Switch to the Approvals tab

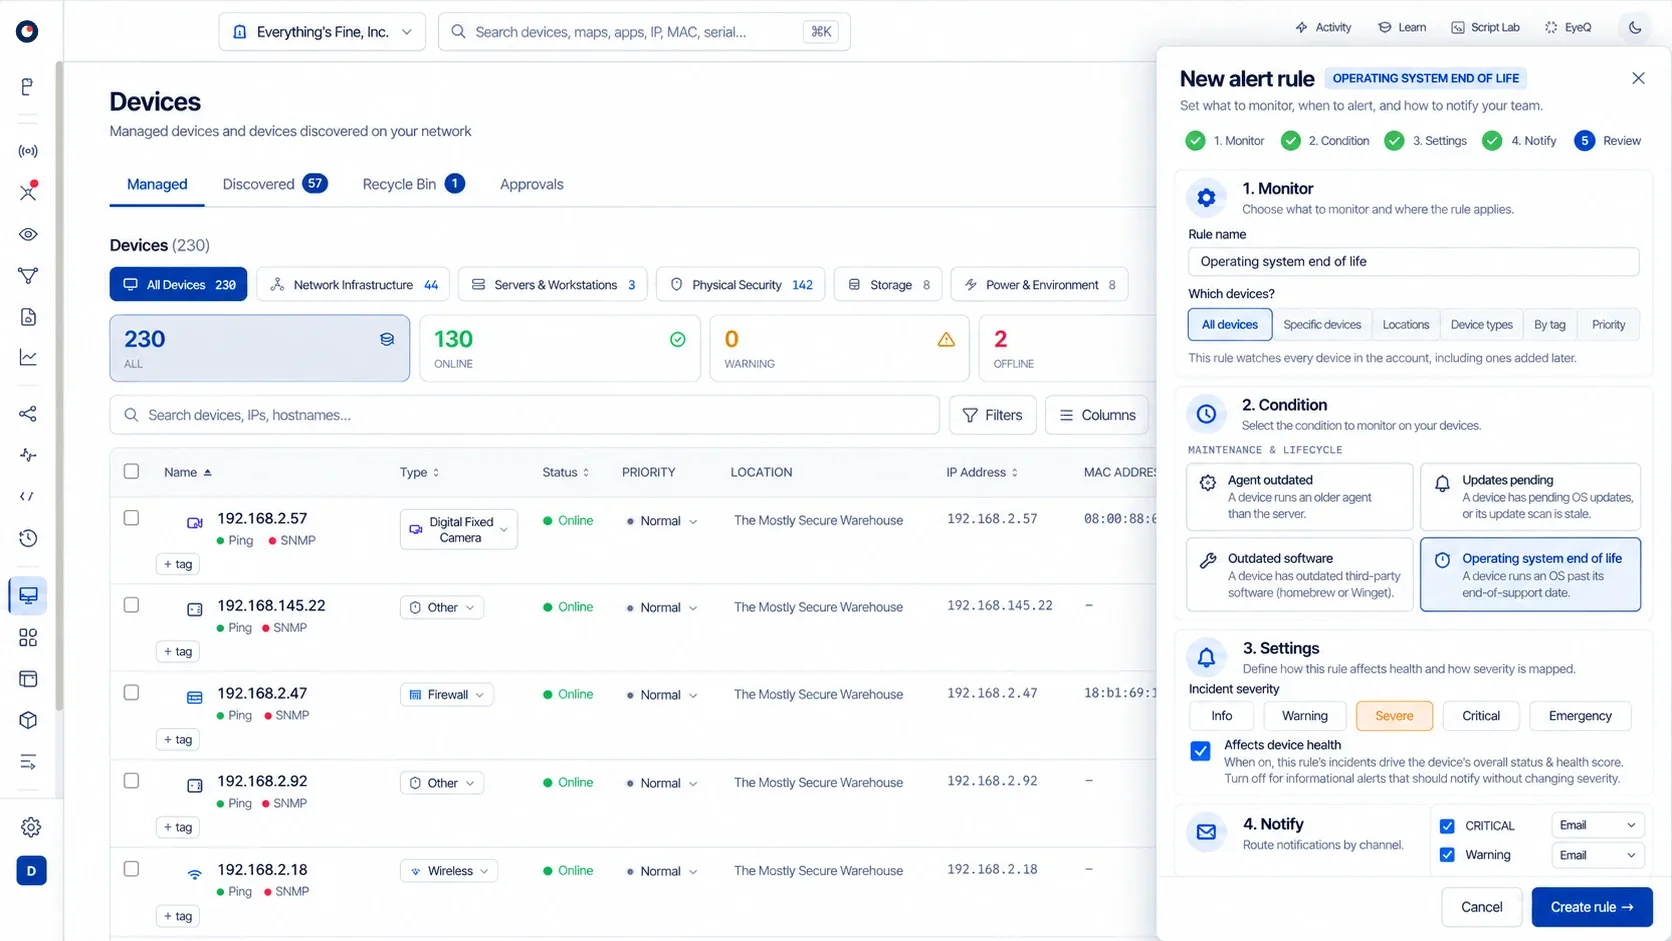click(x=531, y=184)
